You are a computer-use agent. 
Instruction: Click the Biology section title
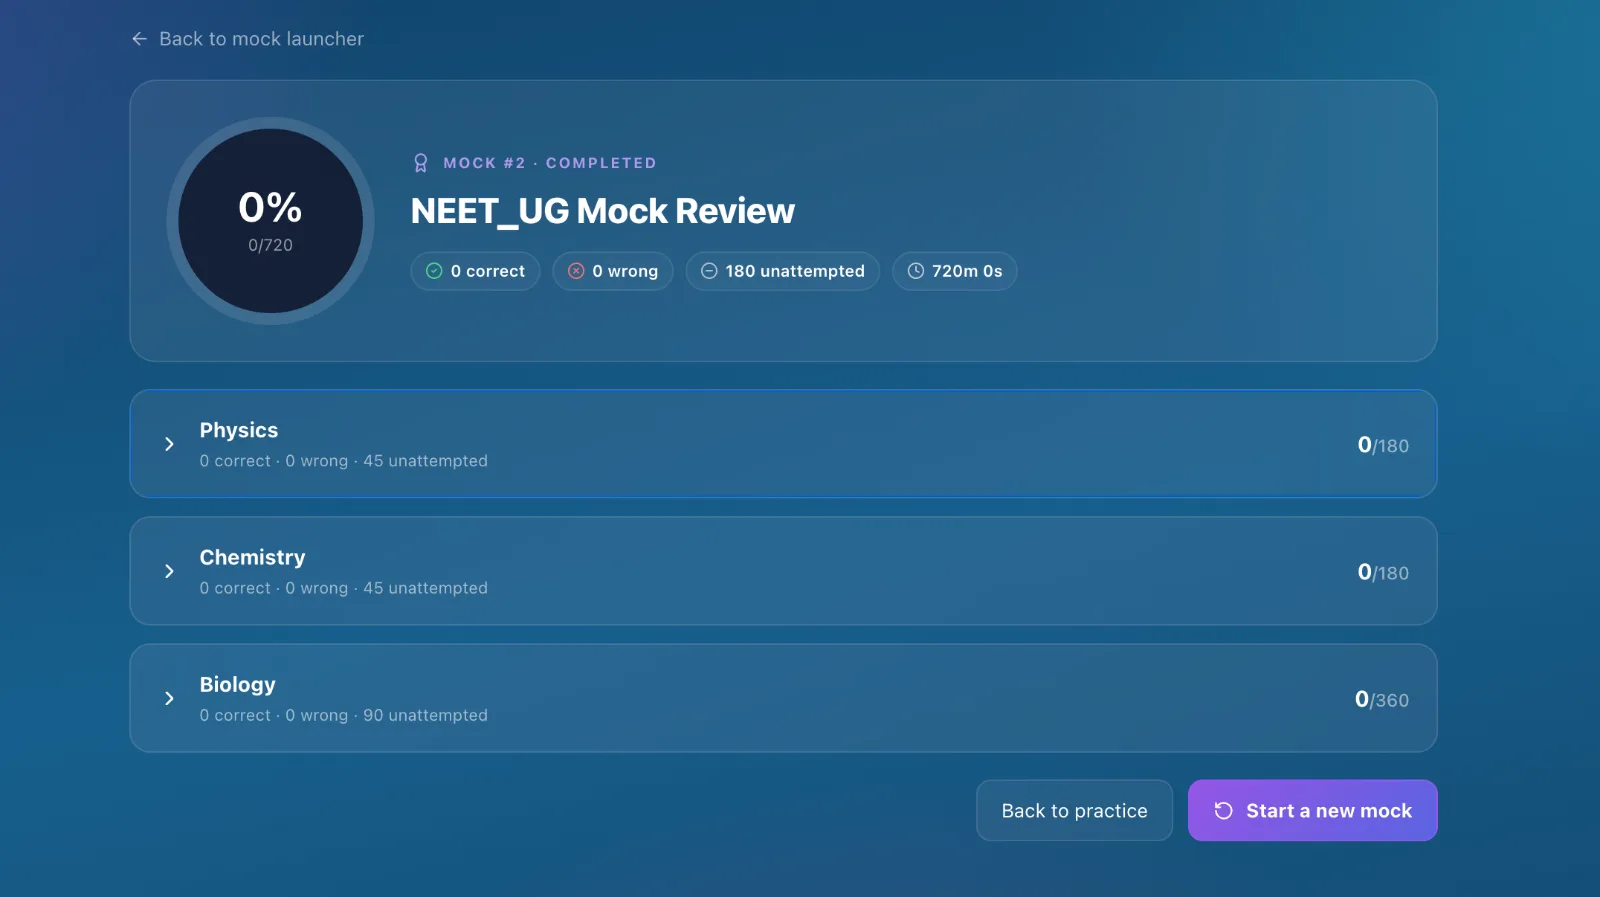[x=237, y=685]
